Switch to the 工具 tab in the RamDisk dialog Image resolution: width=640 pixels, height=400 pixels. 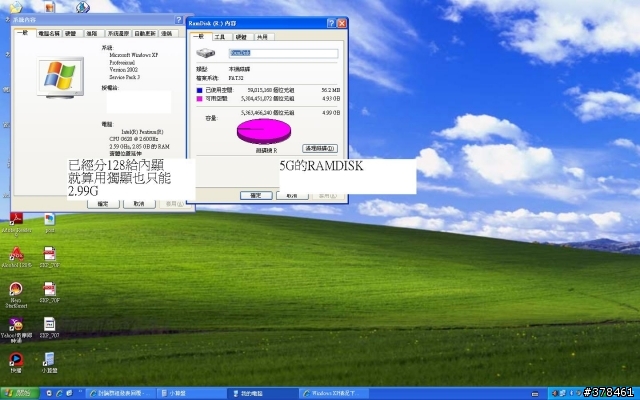coord(220,37)
